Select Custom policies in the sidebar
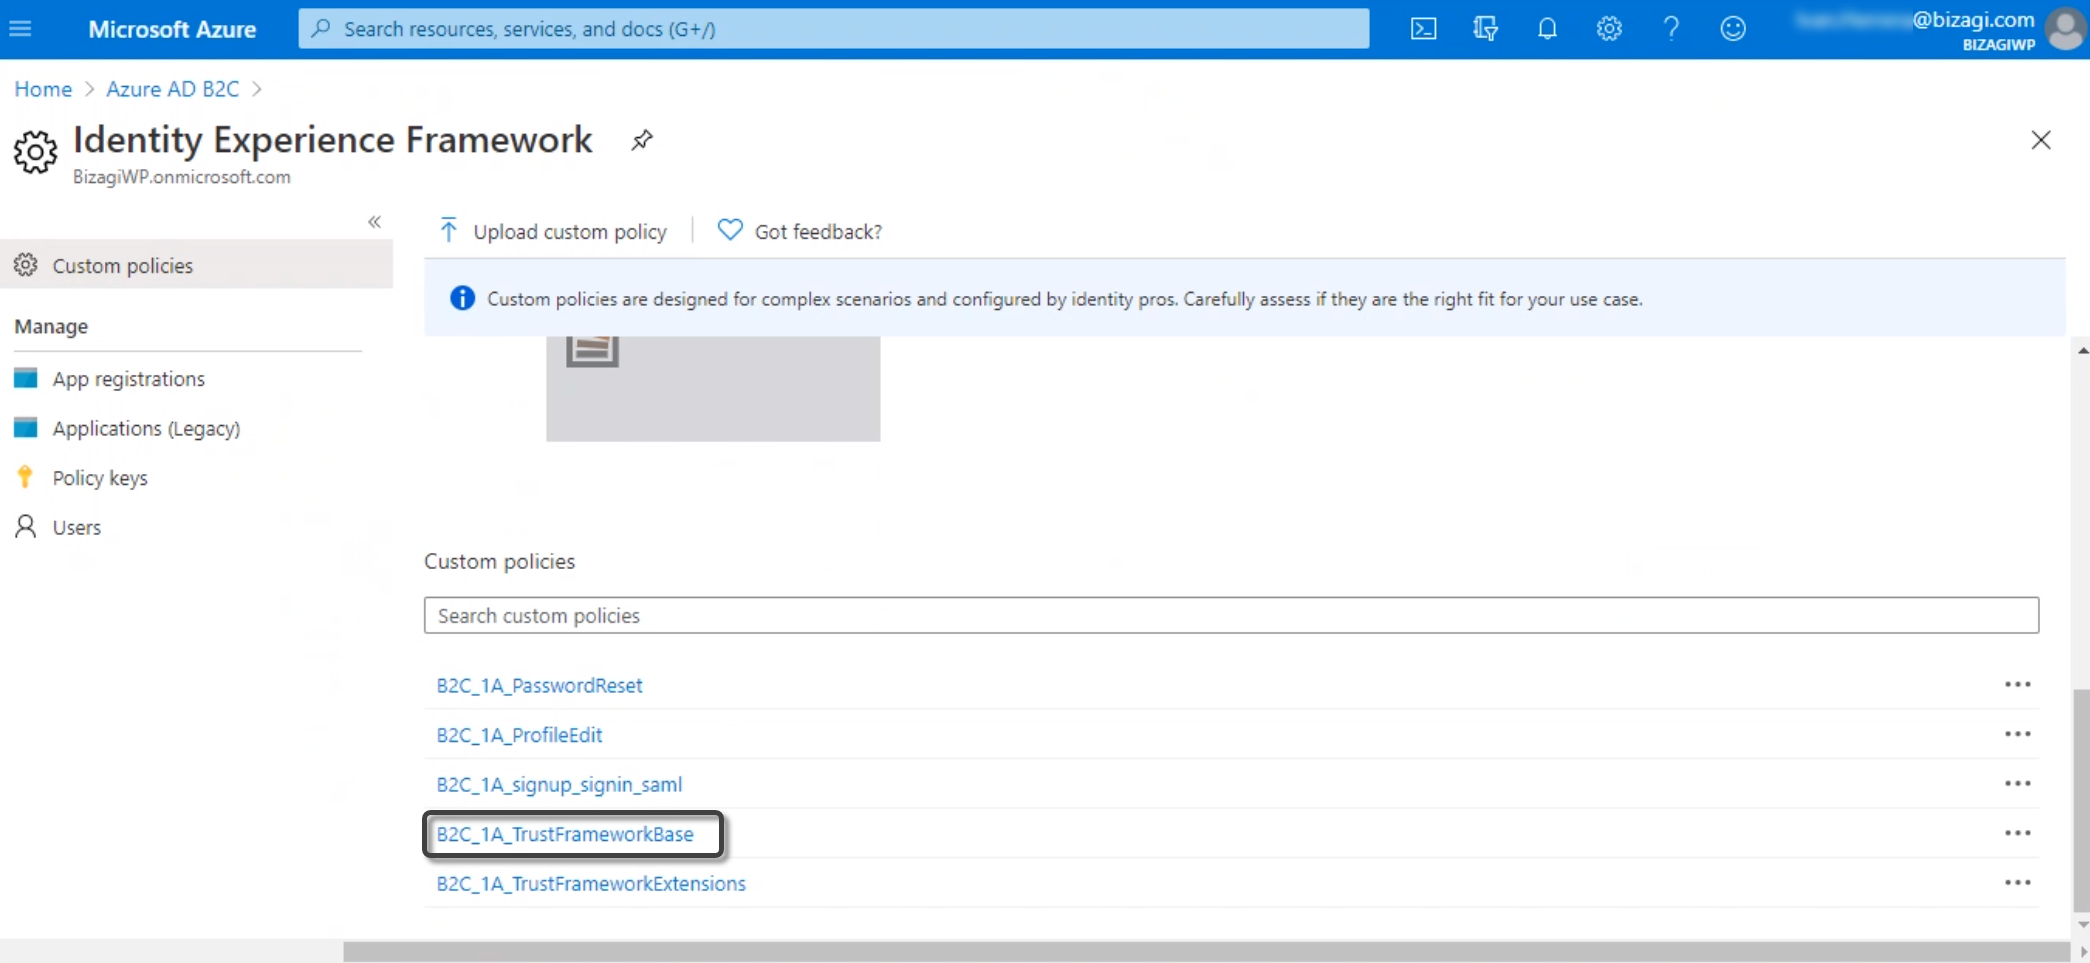The image size is (2090, 963). tap(197, 265)
